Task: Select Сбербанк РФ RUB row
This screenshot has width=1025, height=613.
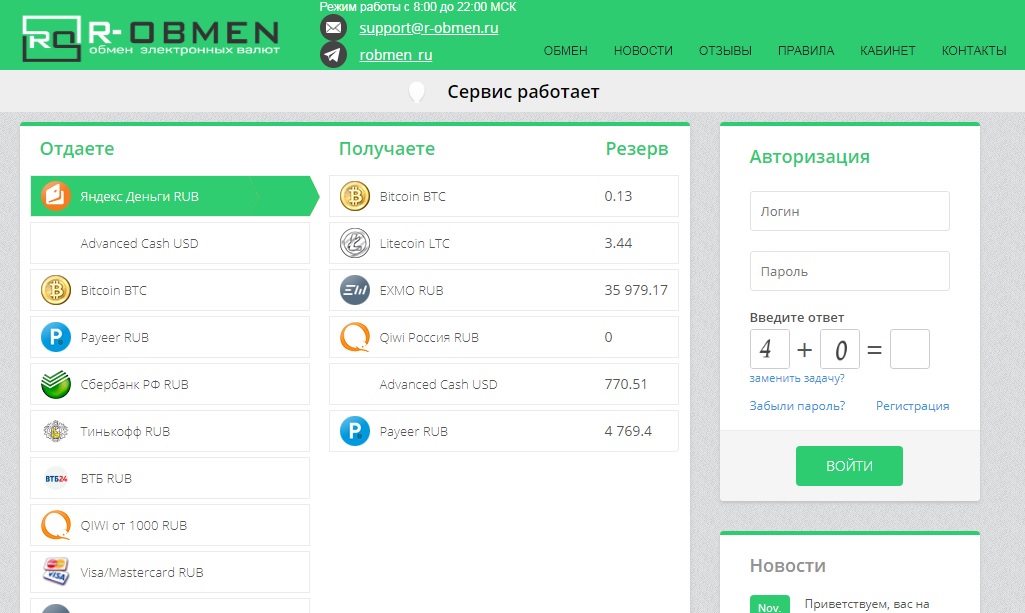Action: coord(170,384)
